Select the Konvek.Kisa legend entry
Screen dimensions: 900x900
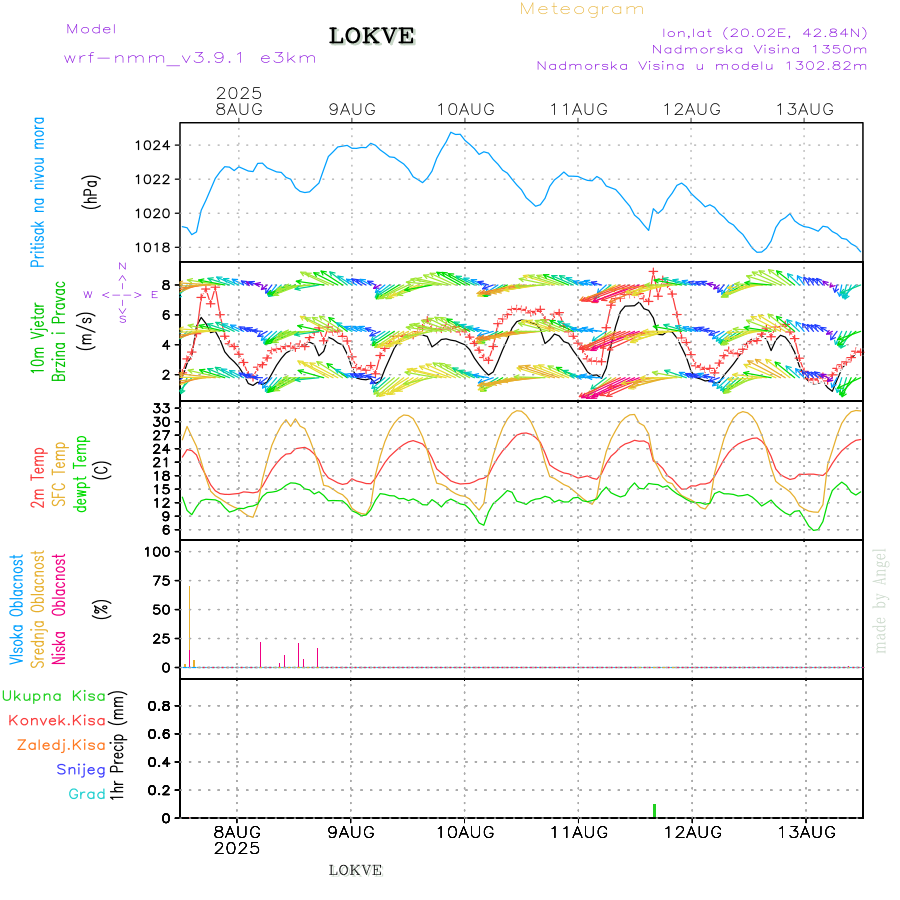coord(57,720)
